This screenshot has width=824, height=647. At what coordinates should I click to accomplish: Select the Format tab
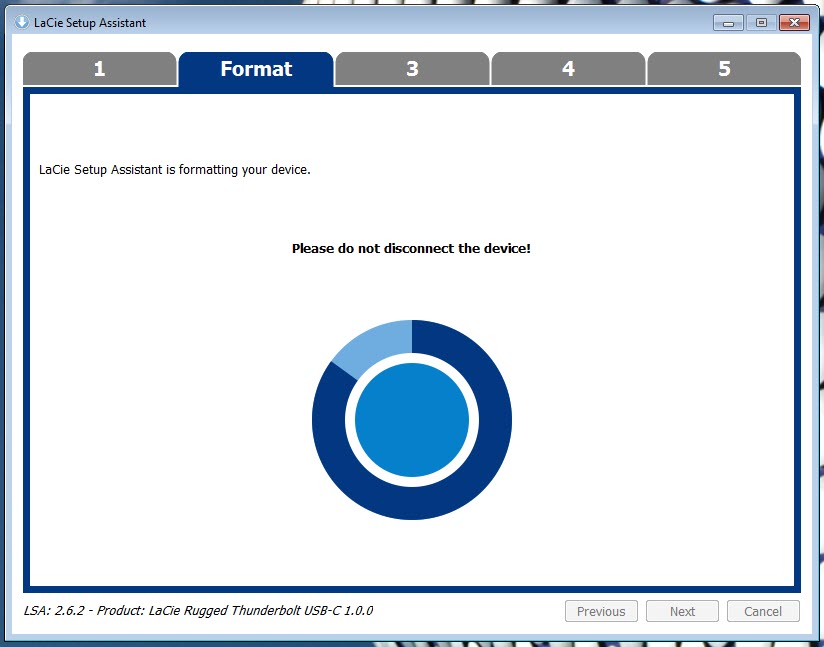coord(256,69)
